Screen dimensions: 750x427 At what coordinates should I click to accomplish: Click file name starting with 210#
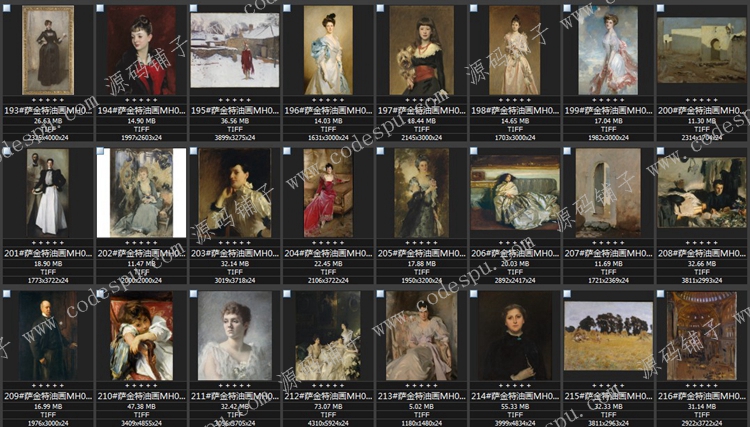pyautogui.click(x=142, y=396)
